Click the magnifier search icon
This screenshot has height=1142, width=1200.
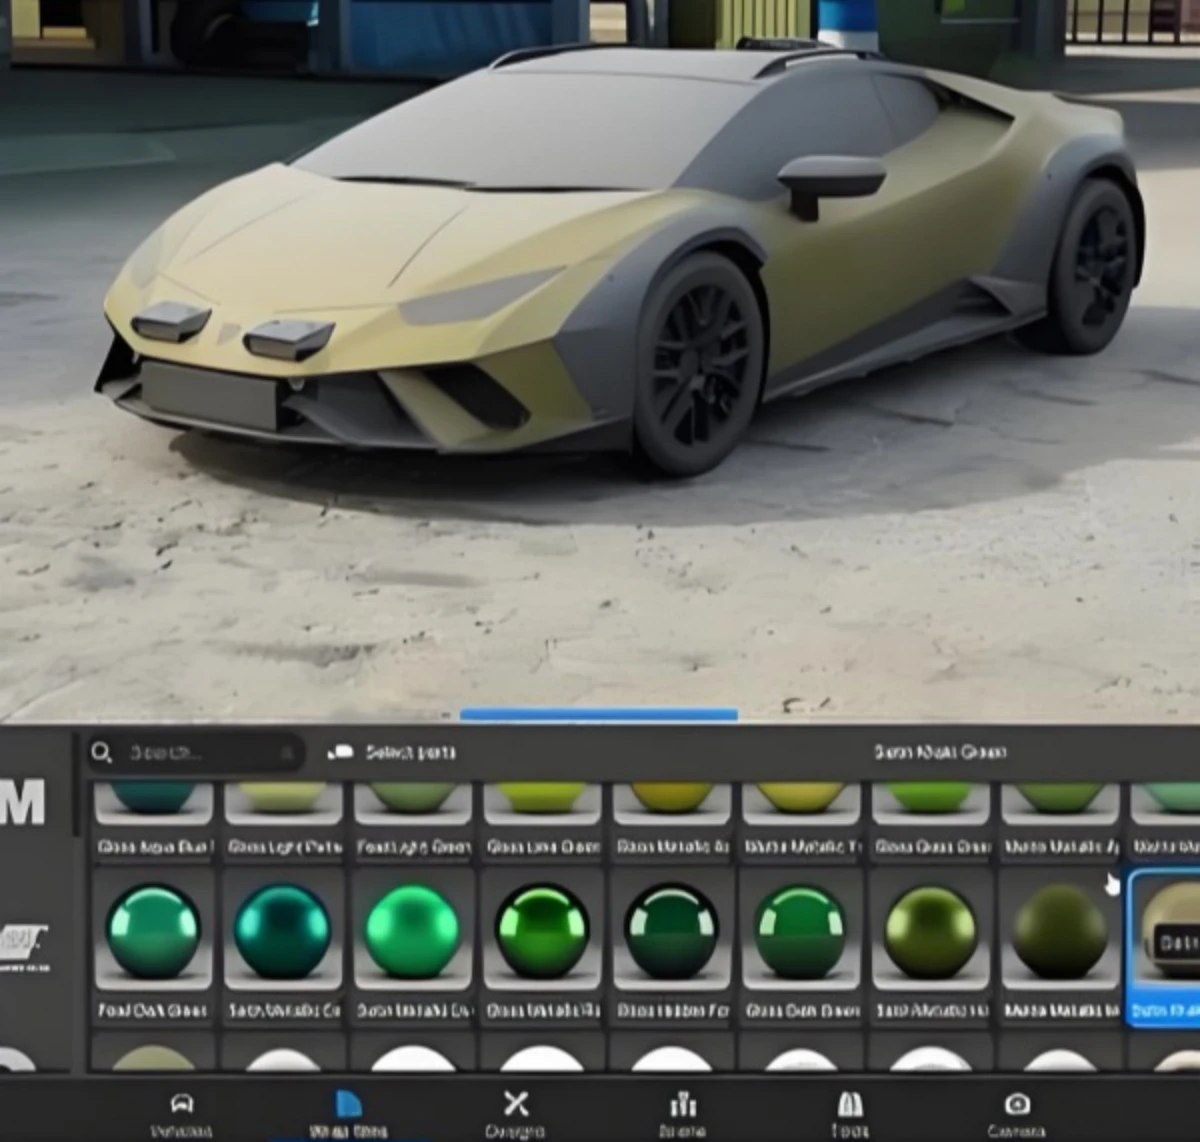pyautogui.click(x=101, y=752)
